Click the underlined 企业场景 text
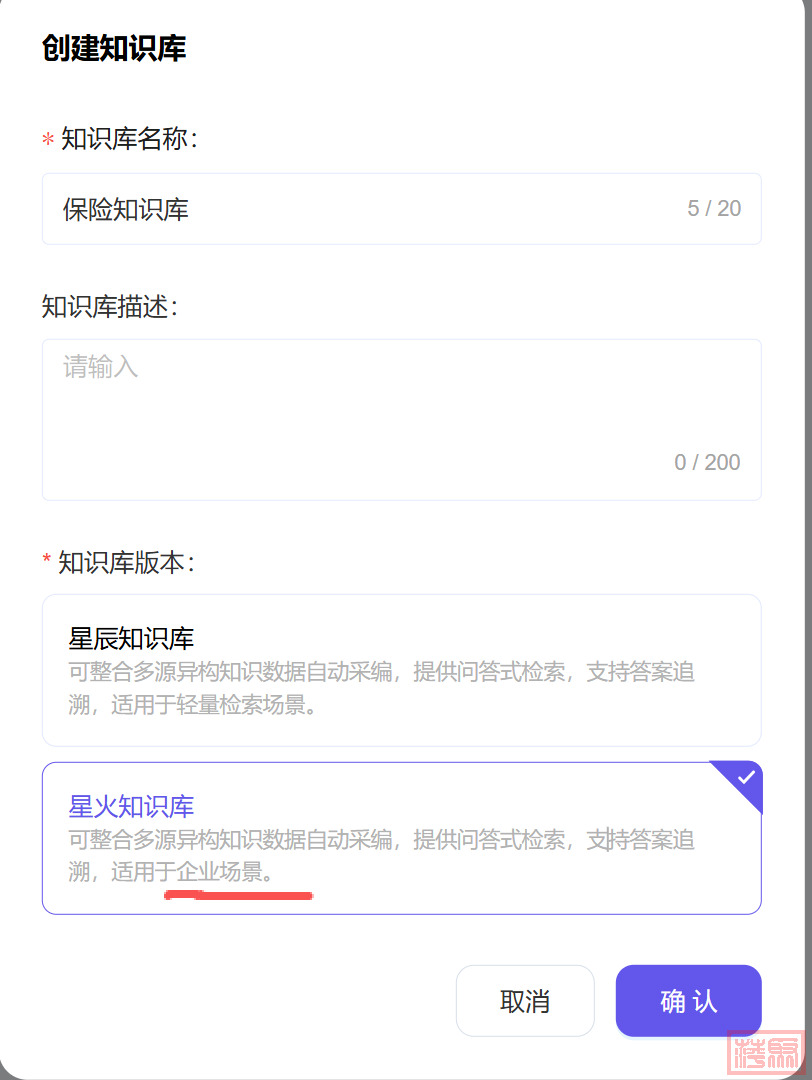812x1080 pixels. pyautogui.click(x=220, y=873)
